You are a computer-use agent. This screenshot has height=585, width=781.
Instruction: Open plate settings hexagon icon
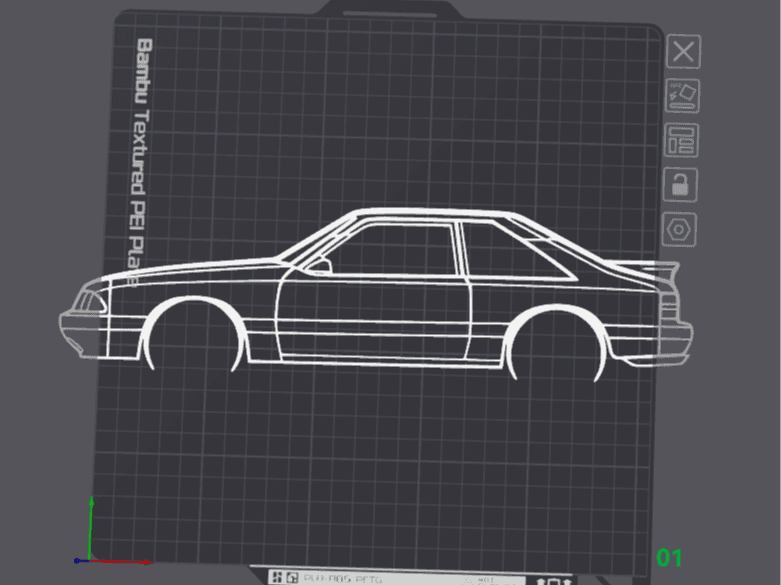tap(678, 230)
